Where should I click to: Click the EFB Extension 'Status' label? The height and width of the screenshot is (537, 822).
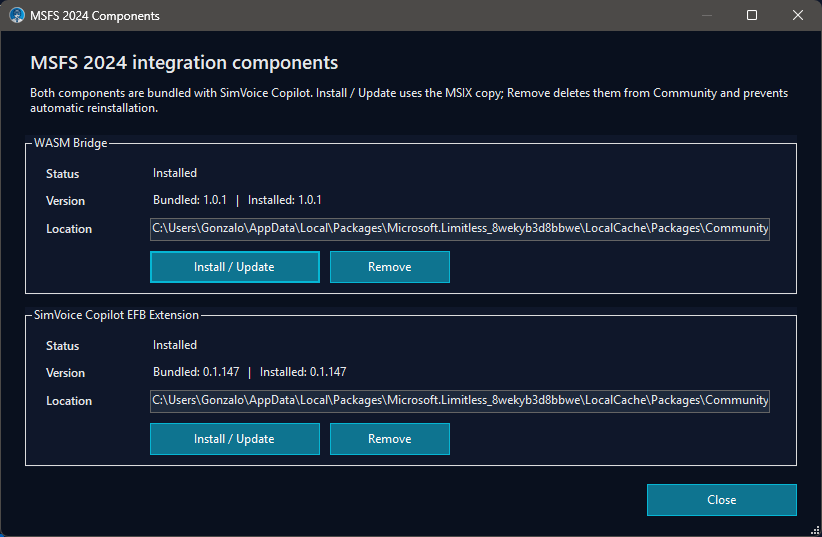pos(62,346)
